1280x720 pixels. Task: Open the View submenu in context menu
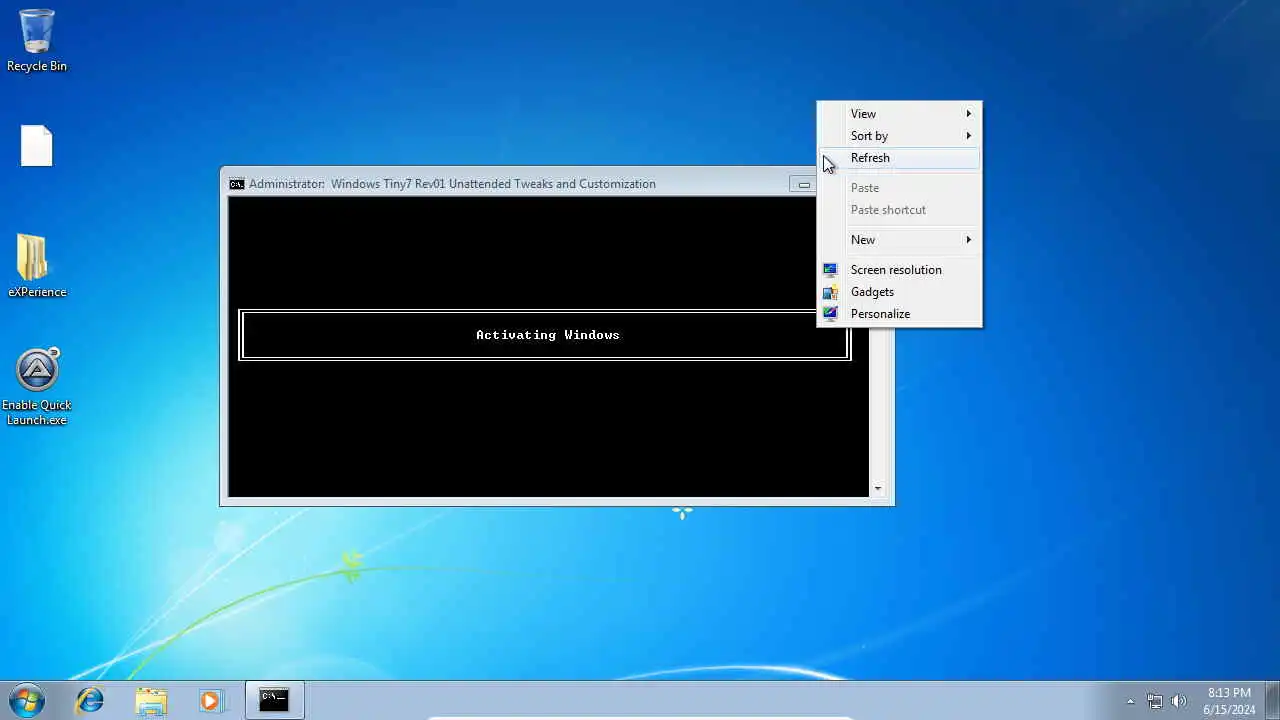point(899,114)
